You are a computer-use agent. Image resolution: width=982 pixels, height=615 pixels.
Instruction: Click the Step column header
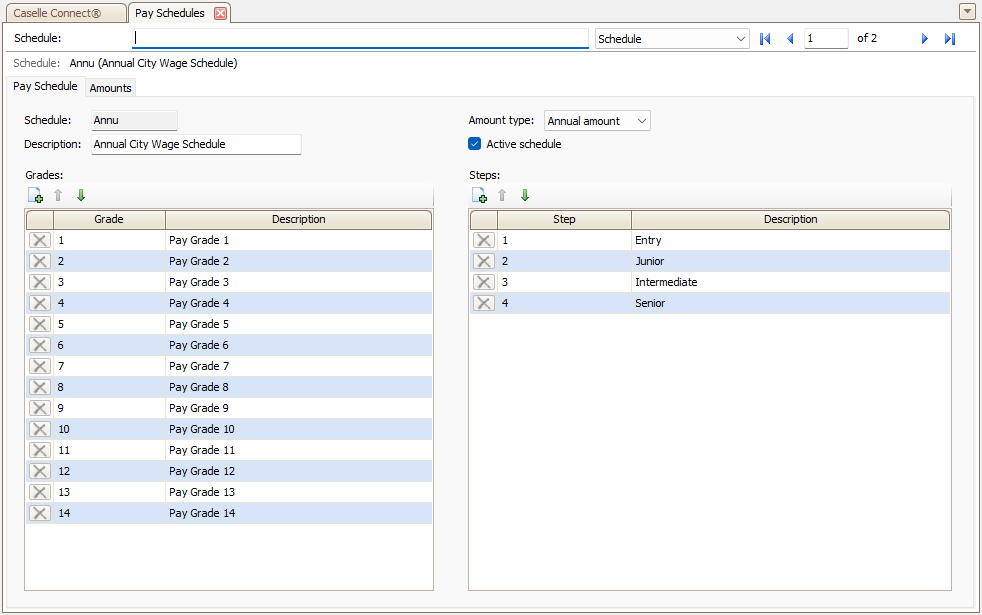pos(564,219)
